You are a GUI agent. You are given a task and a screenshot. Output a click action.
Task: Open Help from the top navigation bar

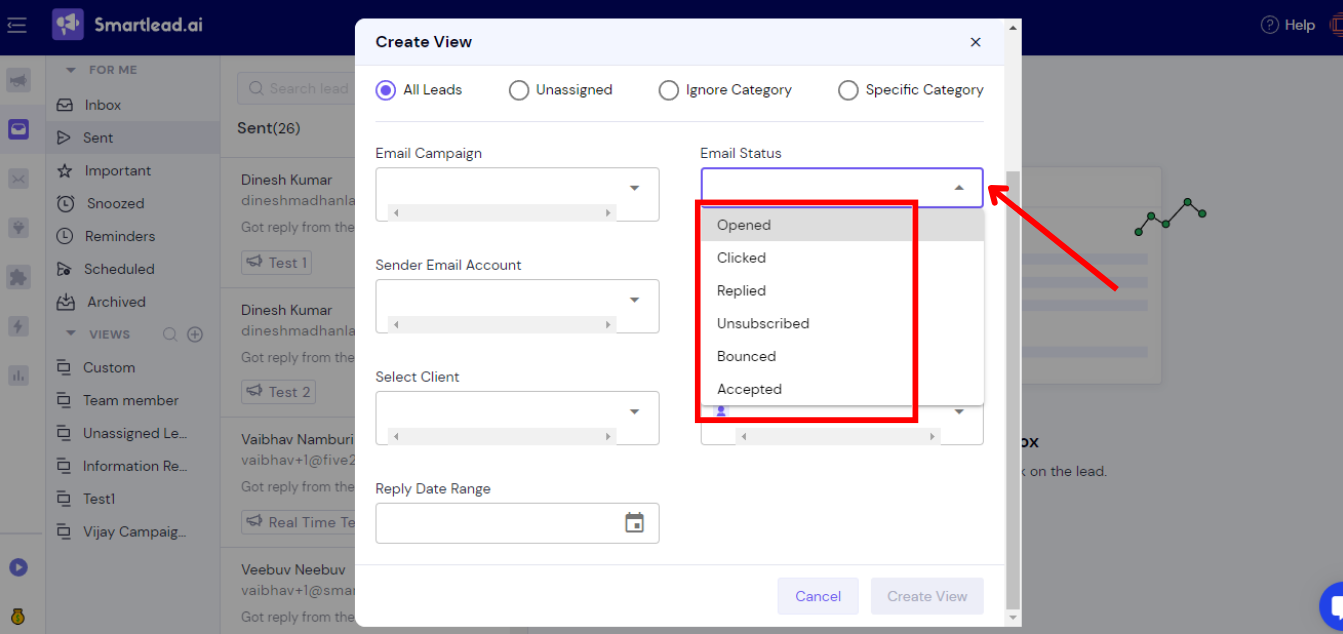pyautogui.click(x=1287, y=24)
